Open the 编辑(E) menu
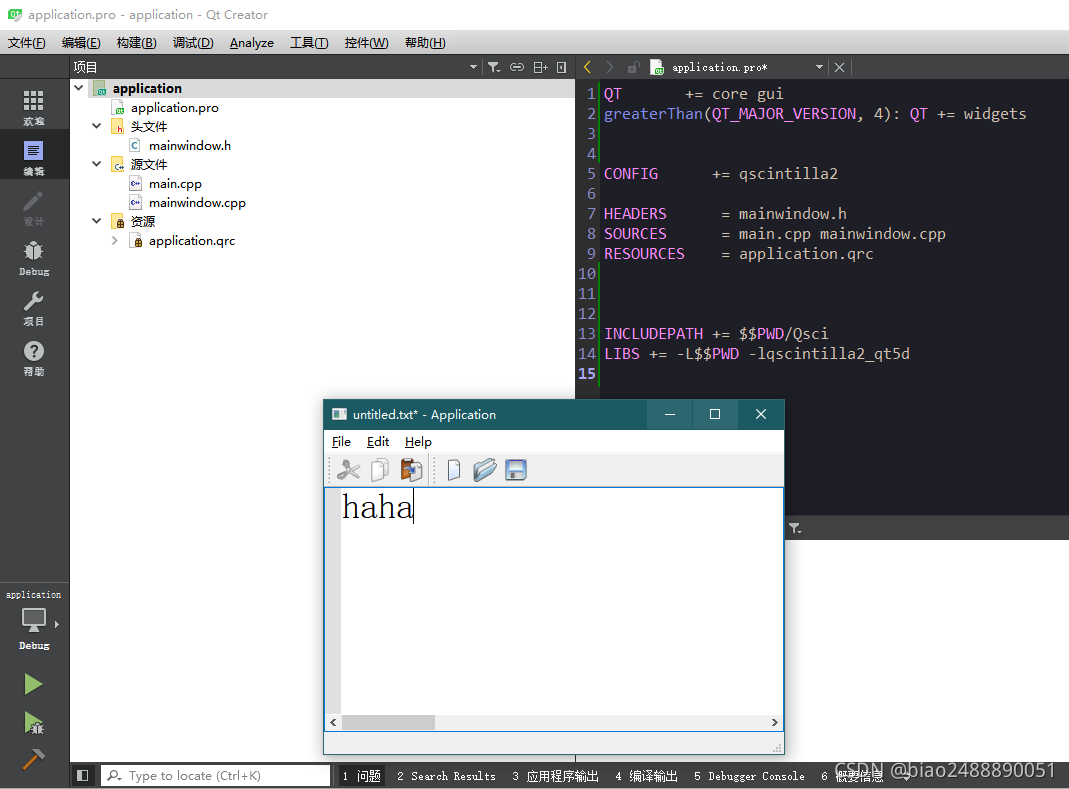Viewport: 1069px width, 789px height. [81, 43]
